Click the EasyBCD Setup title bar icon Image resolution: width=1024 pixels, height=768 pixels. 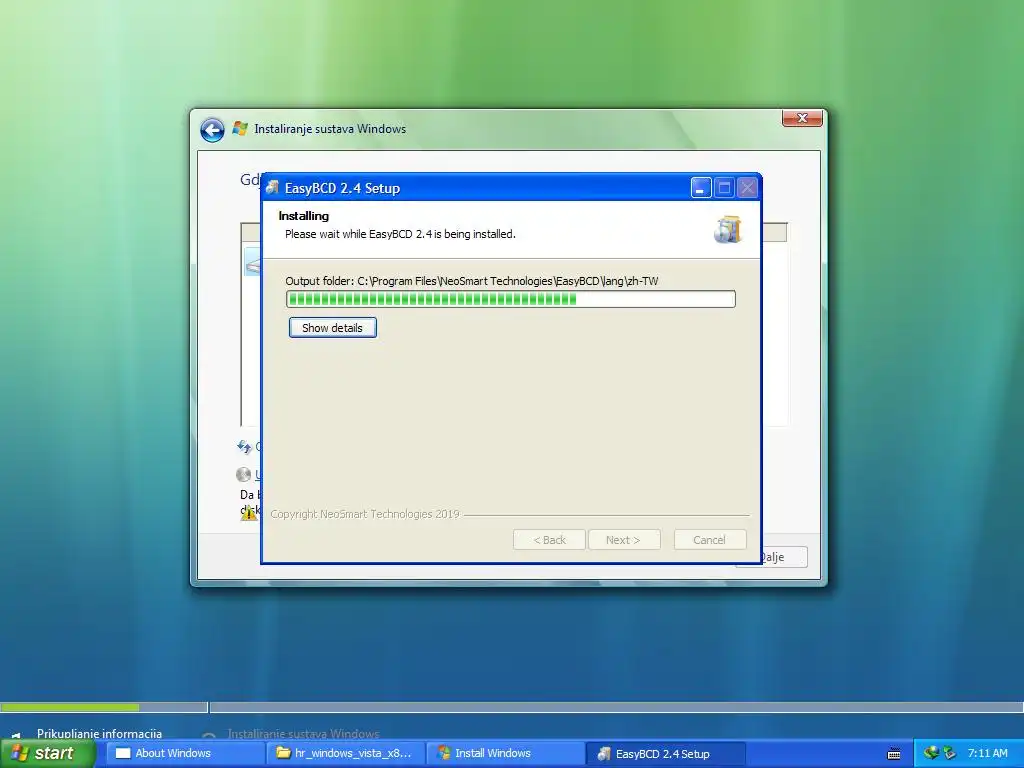272,188
